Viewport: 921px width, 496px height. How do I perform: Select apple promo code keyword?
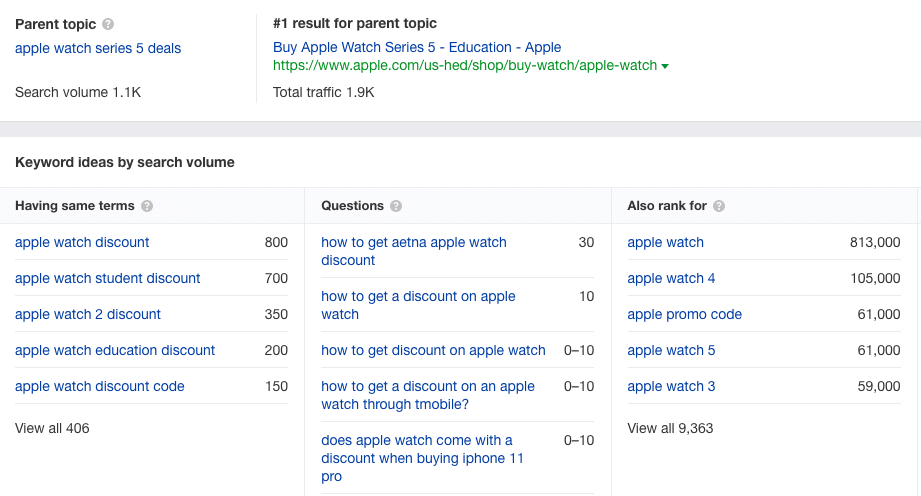[685, 314]
